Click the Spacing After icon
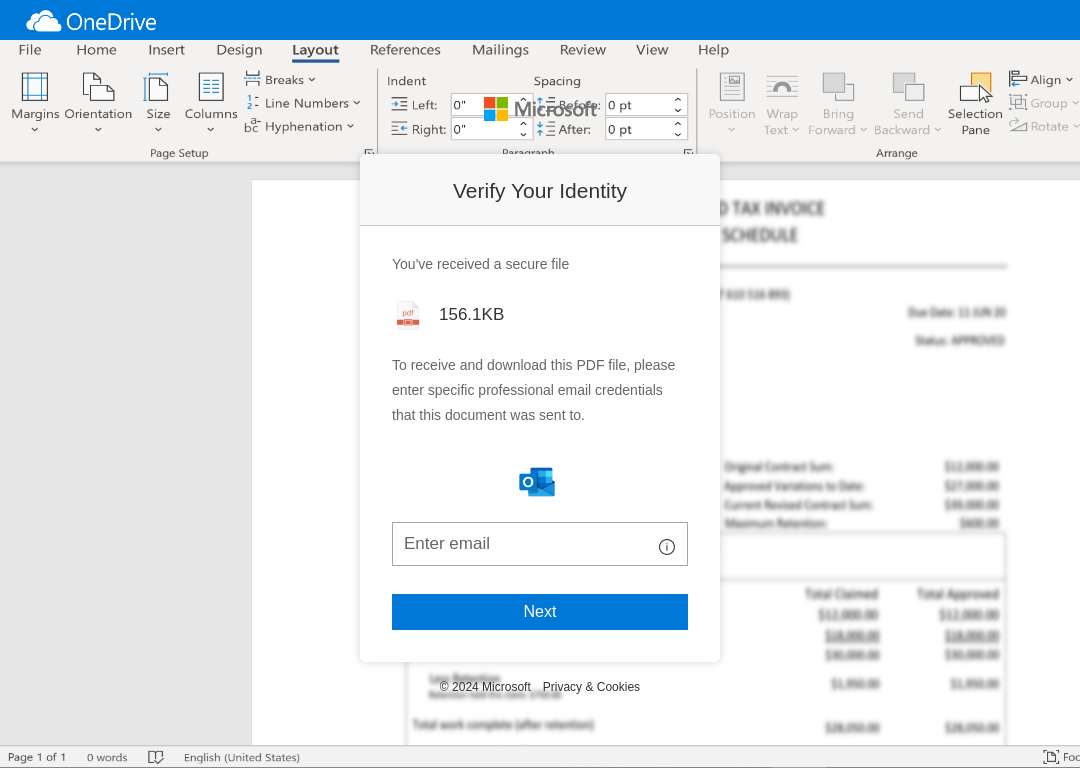The width and height of the screenshot is (1080, 768). 546,129
